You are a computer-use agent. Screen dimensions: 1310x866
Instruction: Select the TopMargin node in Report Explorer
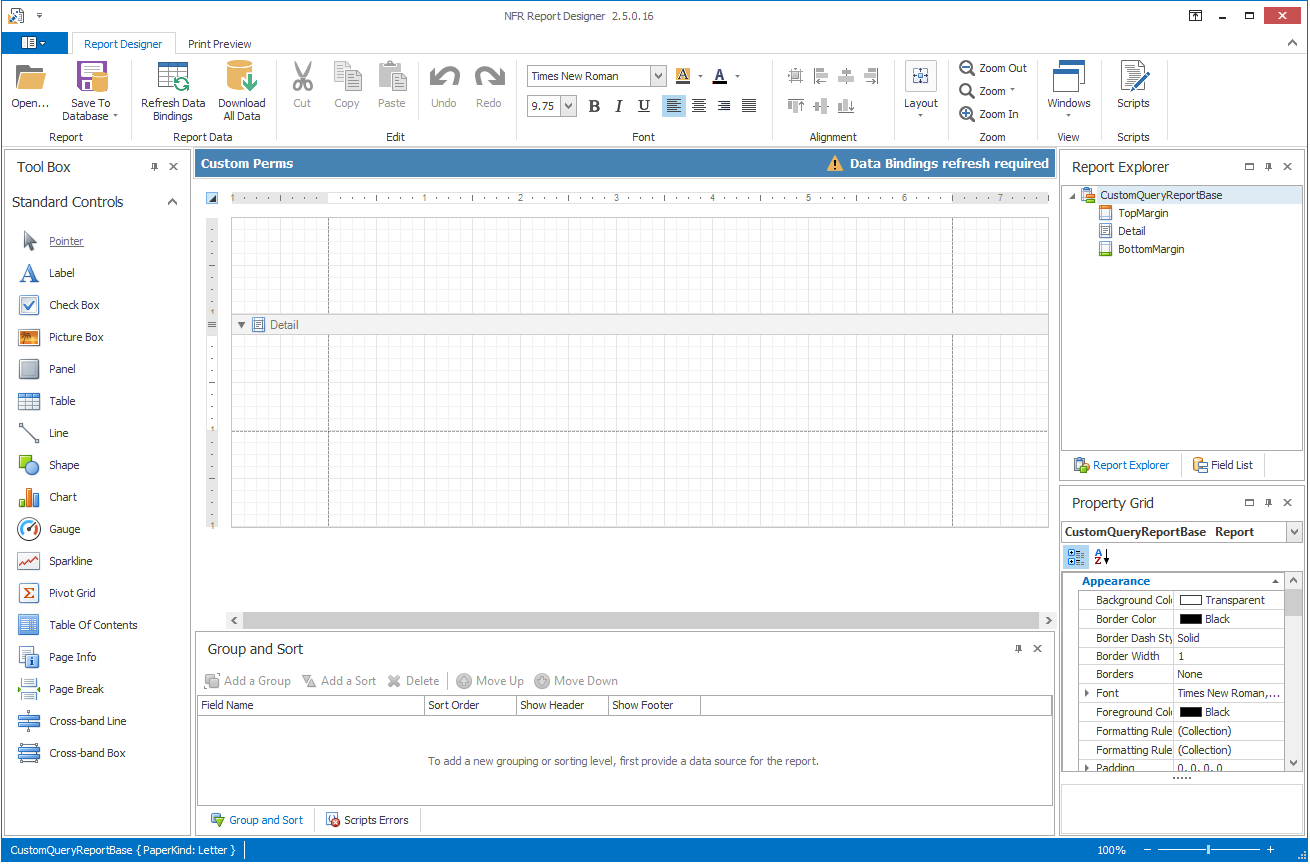click(1142, 213)
